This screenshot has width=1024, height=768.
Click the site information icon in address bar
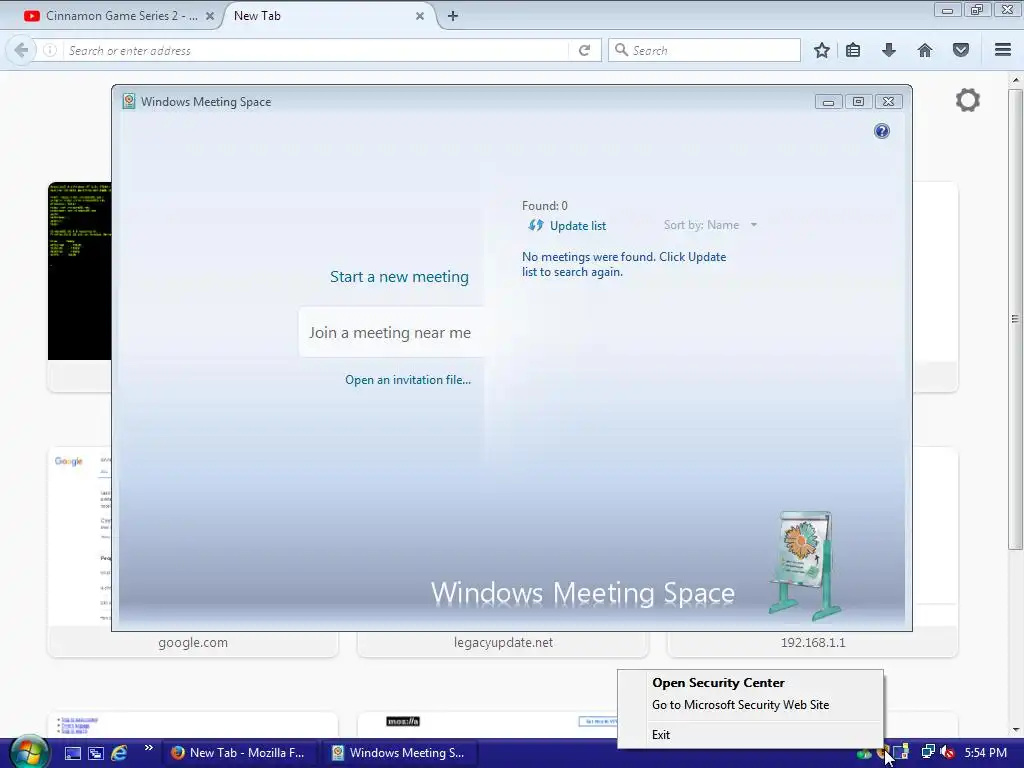[x=50, y=50]
